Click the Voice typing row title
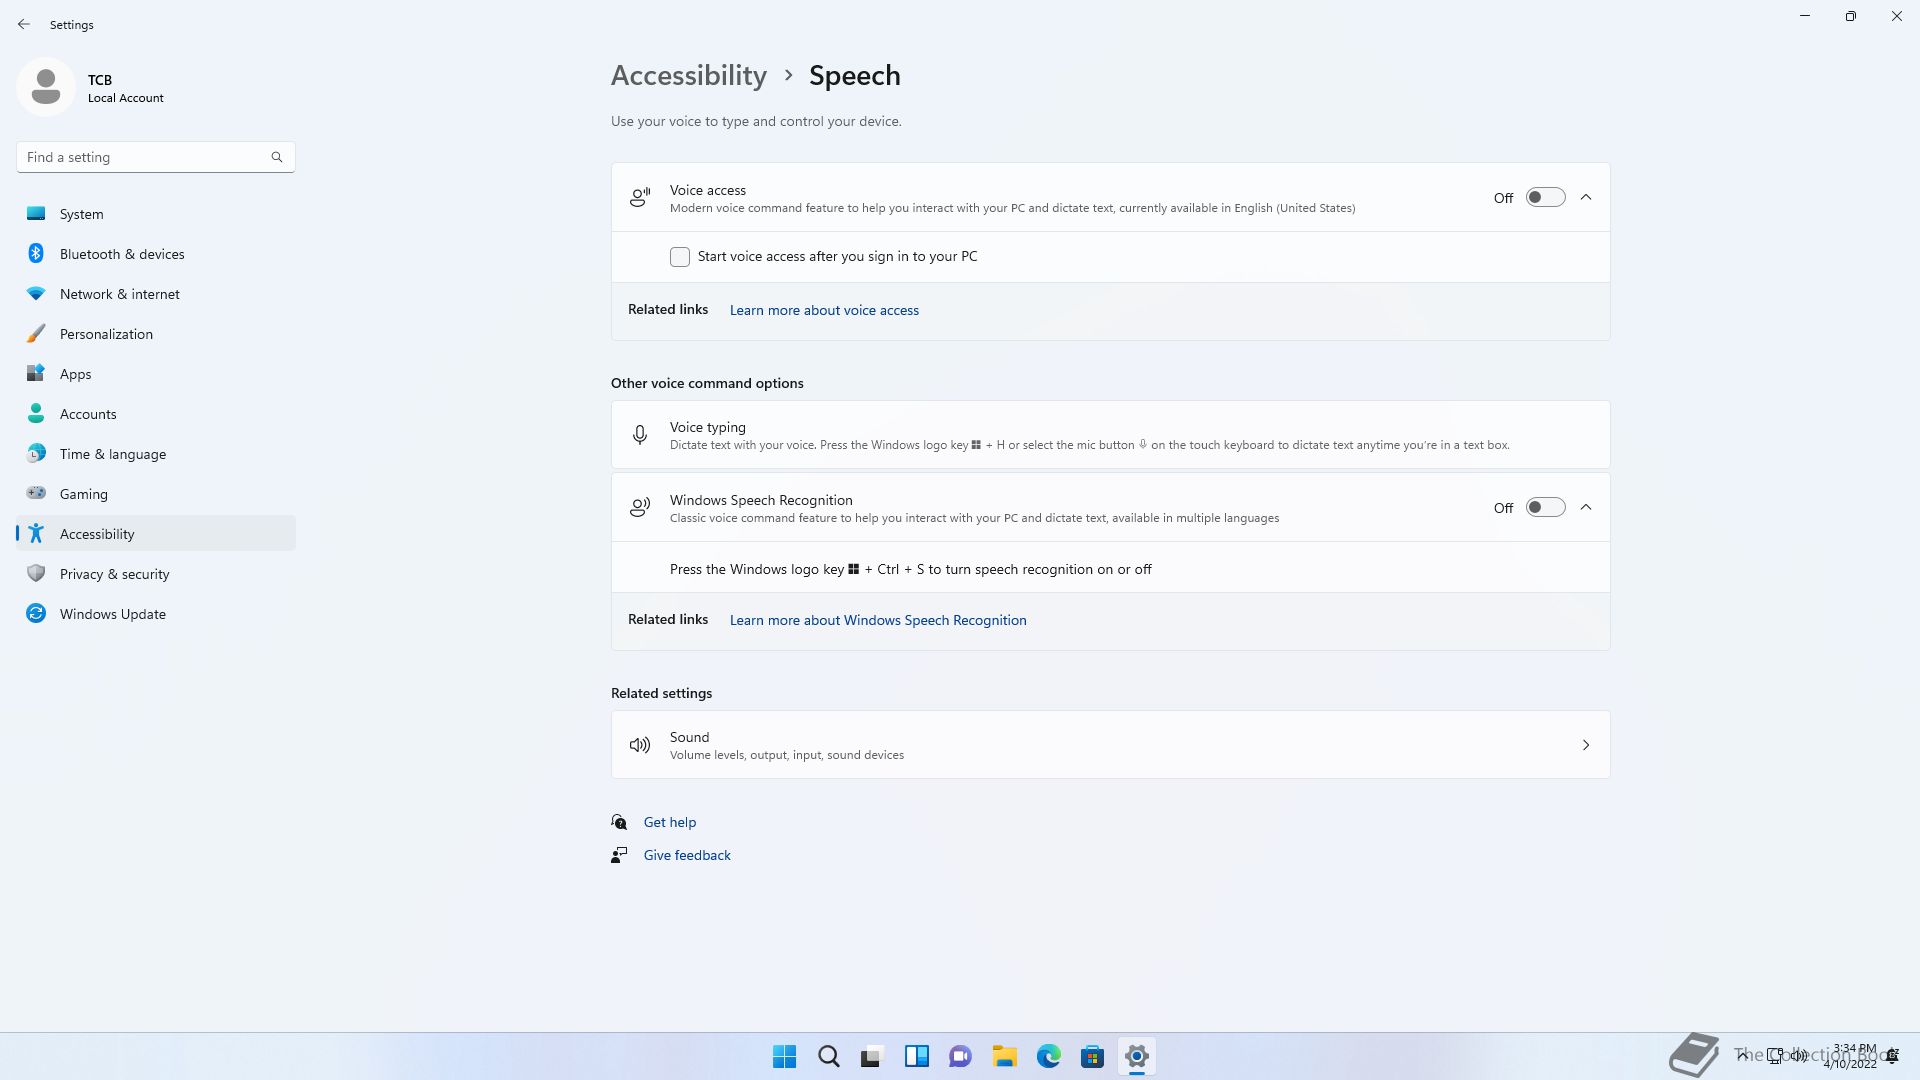The image size is (1920, 1080). (708, 427)
